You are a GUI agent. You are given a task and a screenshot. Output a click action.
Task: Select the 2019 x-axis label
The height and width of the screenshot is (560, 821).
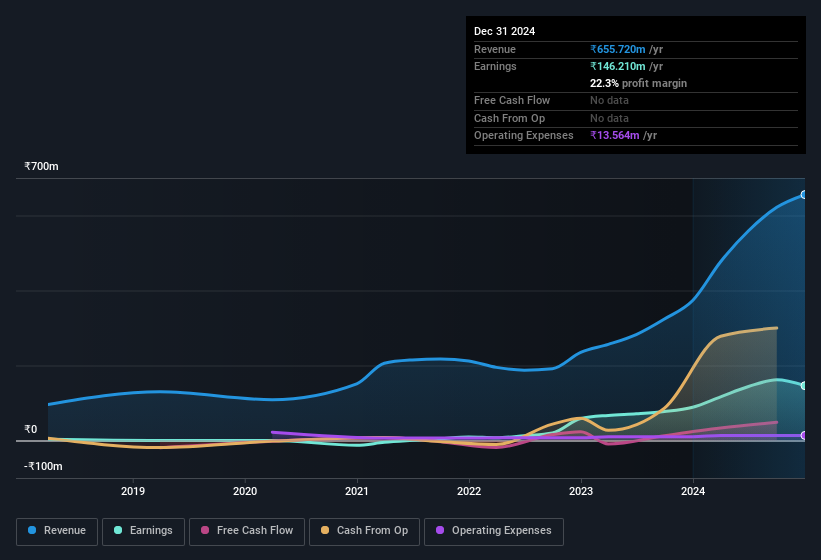click(x=133, y=491)
